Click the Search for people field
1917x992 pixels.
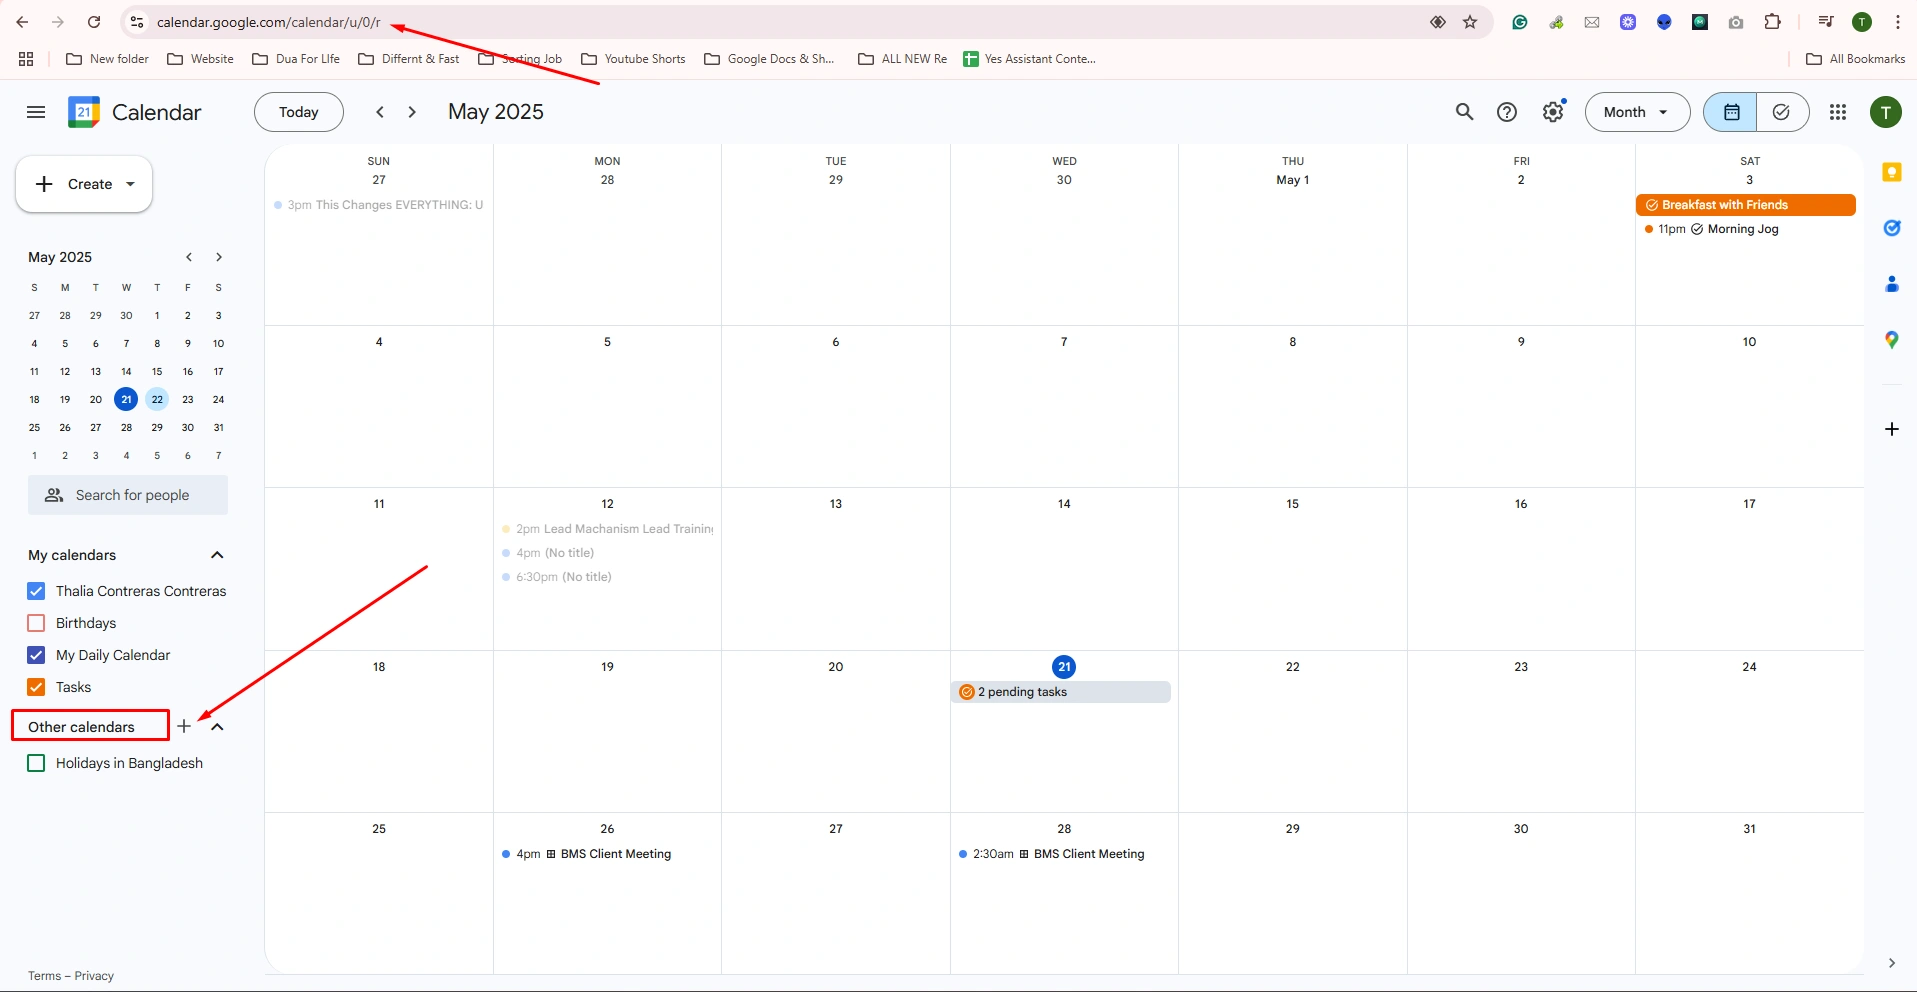(132, 495)
